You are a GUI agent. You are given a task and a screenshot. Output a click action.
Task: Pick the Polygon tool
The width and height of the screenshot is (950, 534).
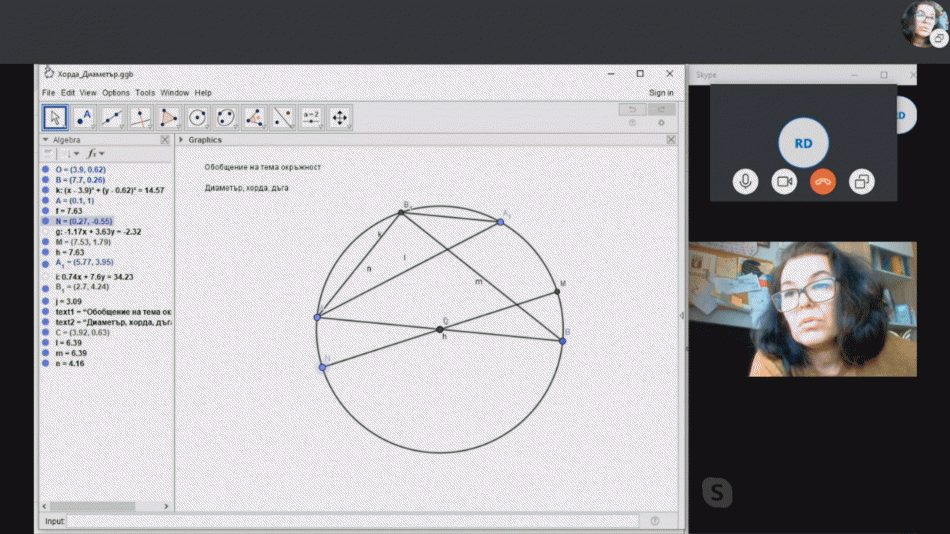[x=169, y=118]
